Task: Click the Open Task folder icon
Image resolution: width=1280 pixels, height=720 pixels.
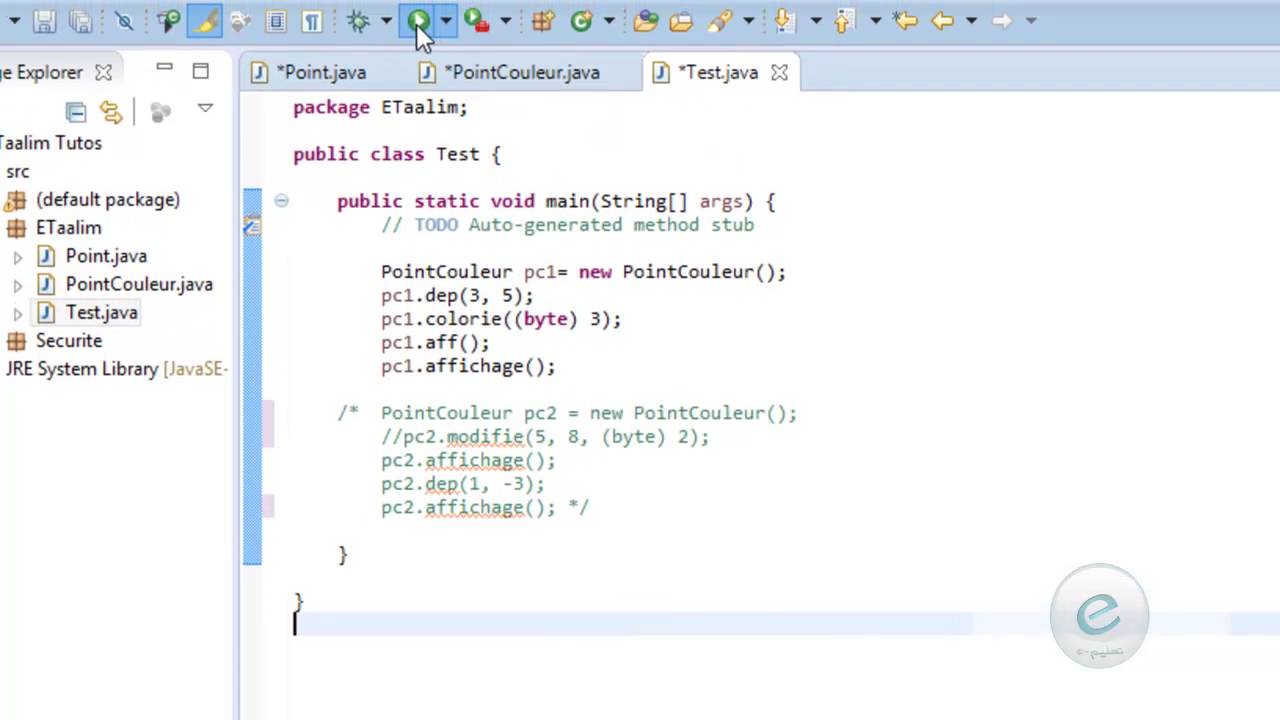Action: (681, 20)
